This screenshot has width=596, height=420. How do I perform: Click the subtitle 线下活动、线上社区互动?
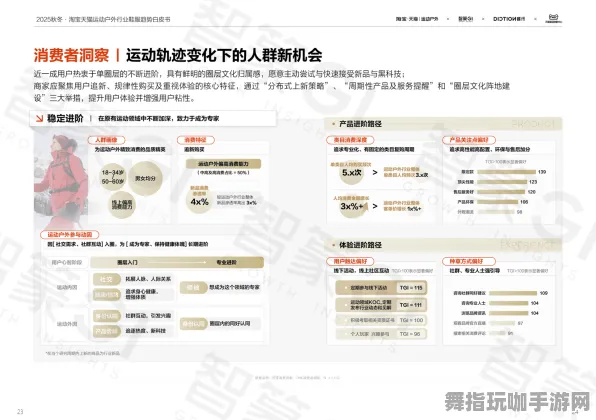pos(361,271)
